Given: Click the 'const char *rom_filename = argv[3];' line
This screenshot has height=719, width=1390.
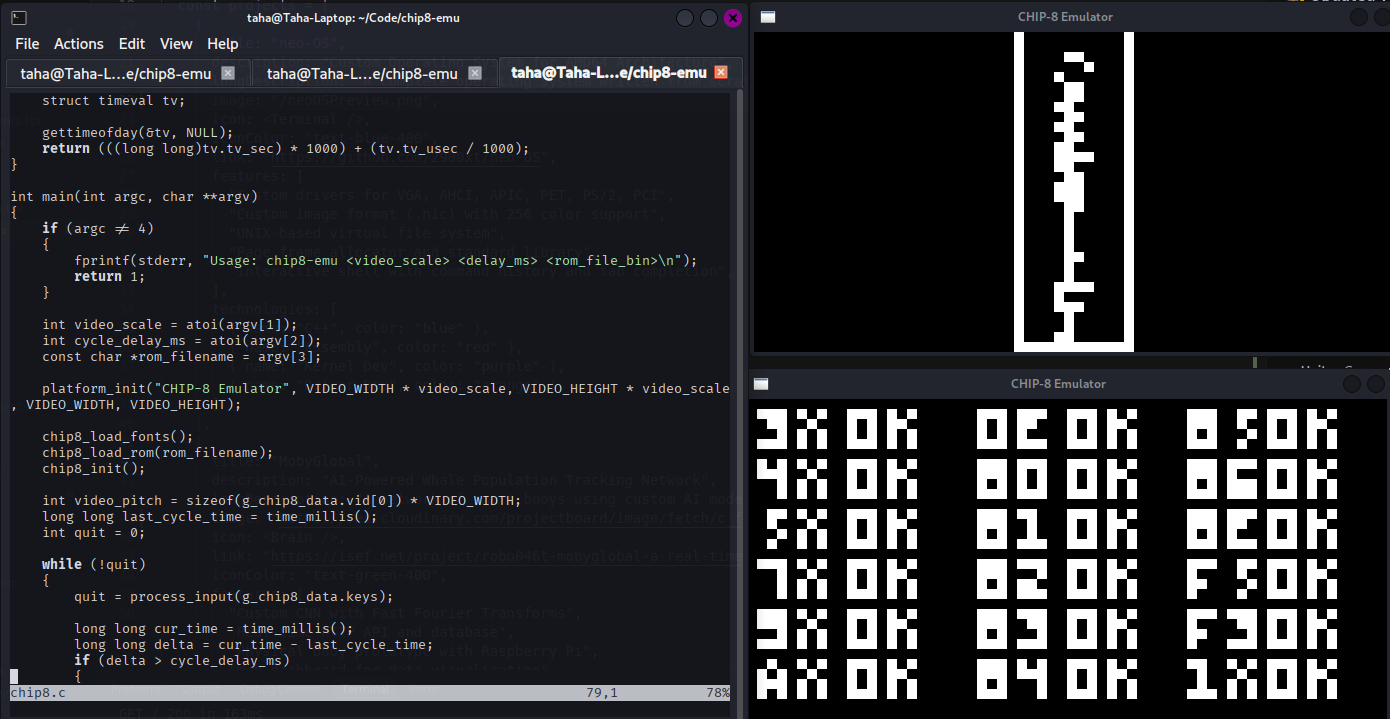Looking at the screenshot, I should click(x=182, y=356).
